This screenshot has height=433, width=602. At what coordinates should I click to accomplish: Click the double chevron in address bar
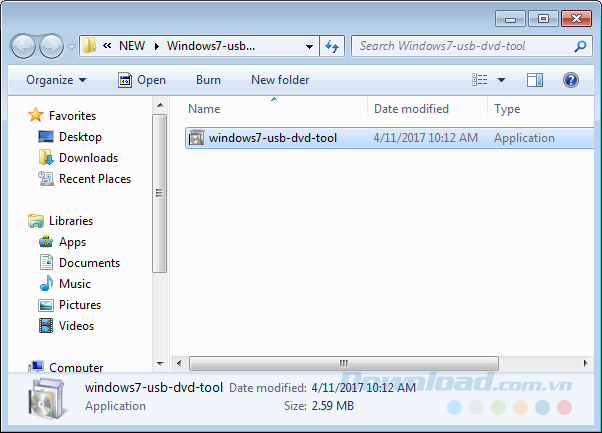coord(107,46)
